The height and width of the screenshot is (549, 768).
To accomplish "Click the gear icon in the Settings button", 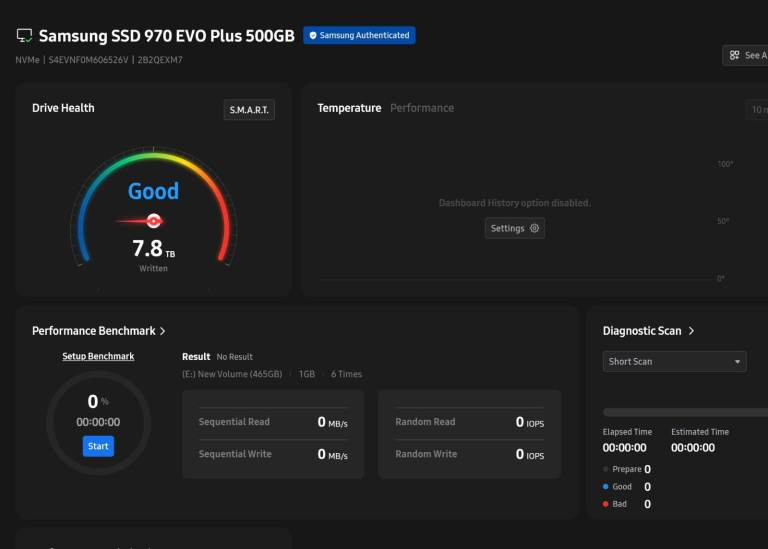I will tap(535, 228).
